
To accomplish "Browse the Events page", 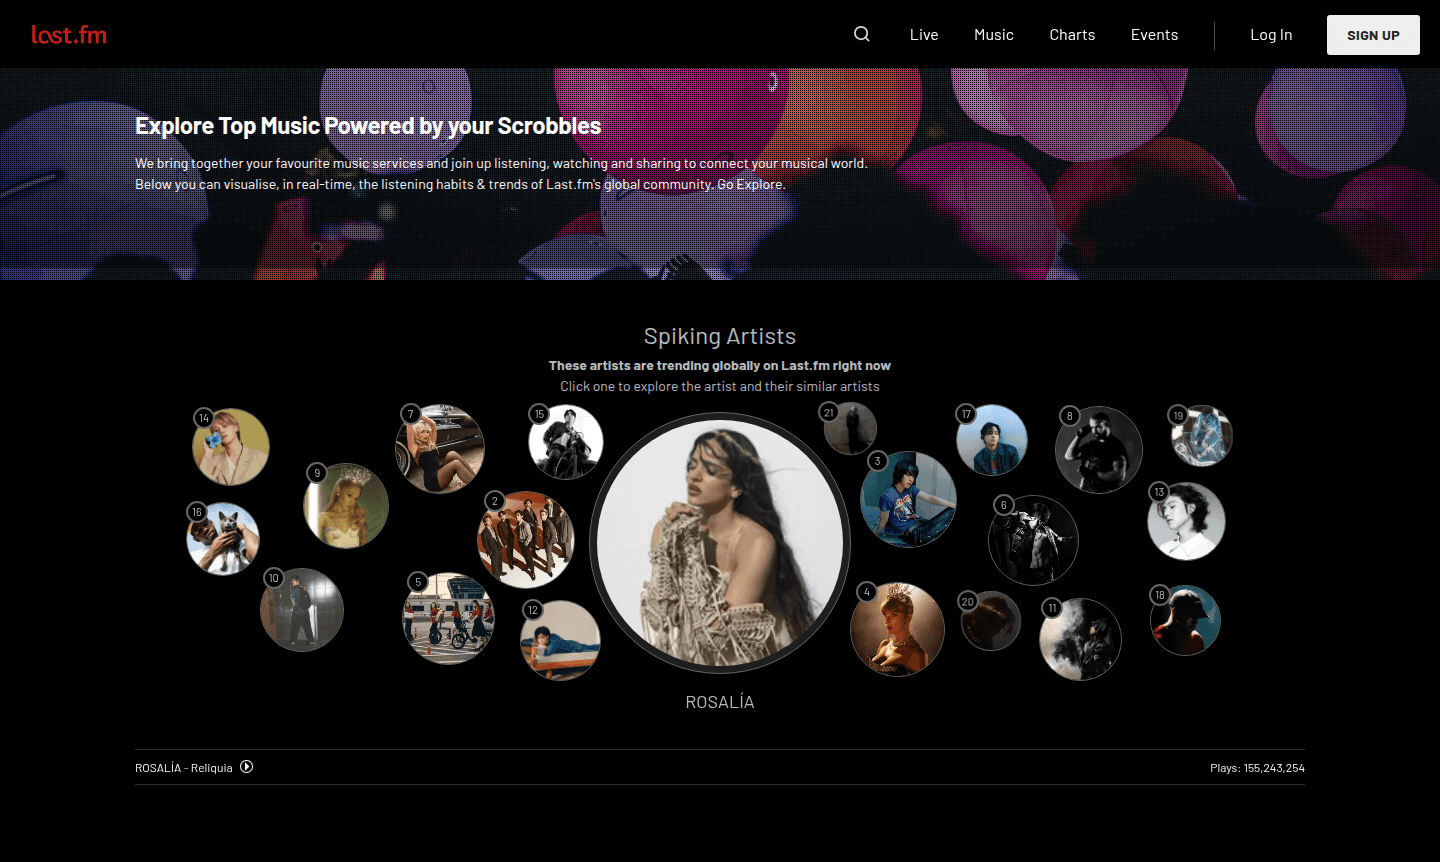I will click(x=1153, y=34).
